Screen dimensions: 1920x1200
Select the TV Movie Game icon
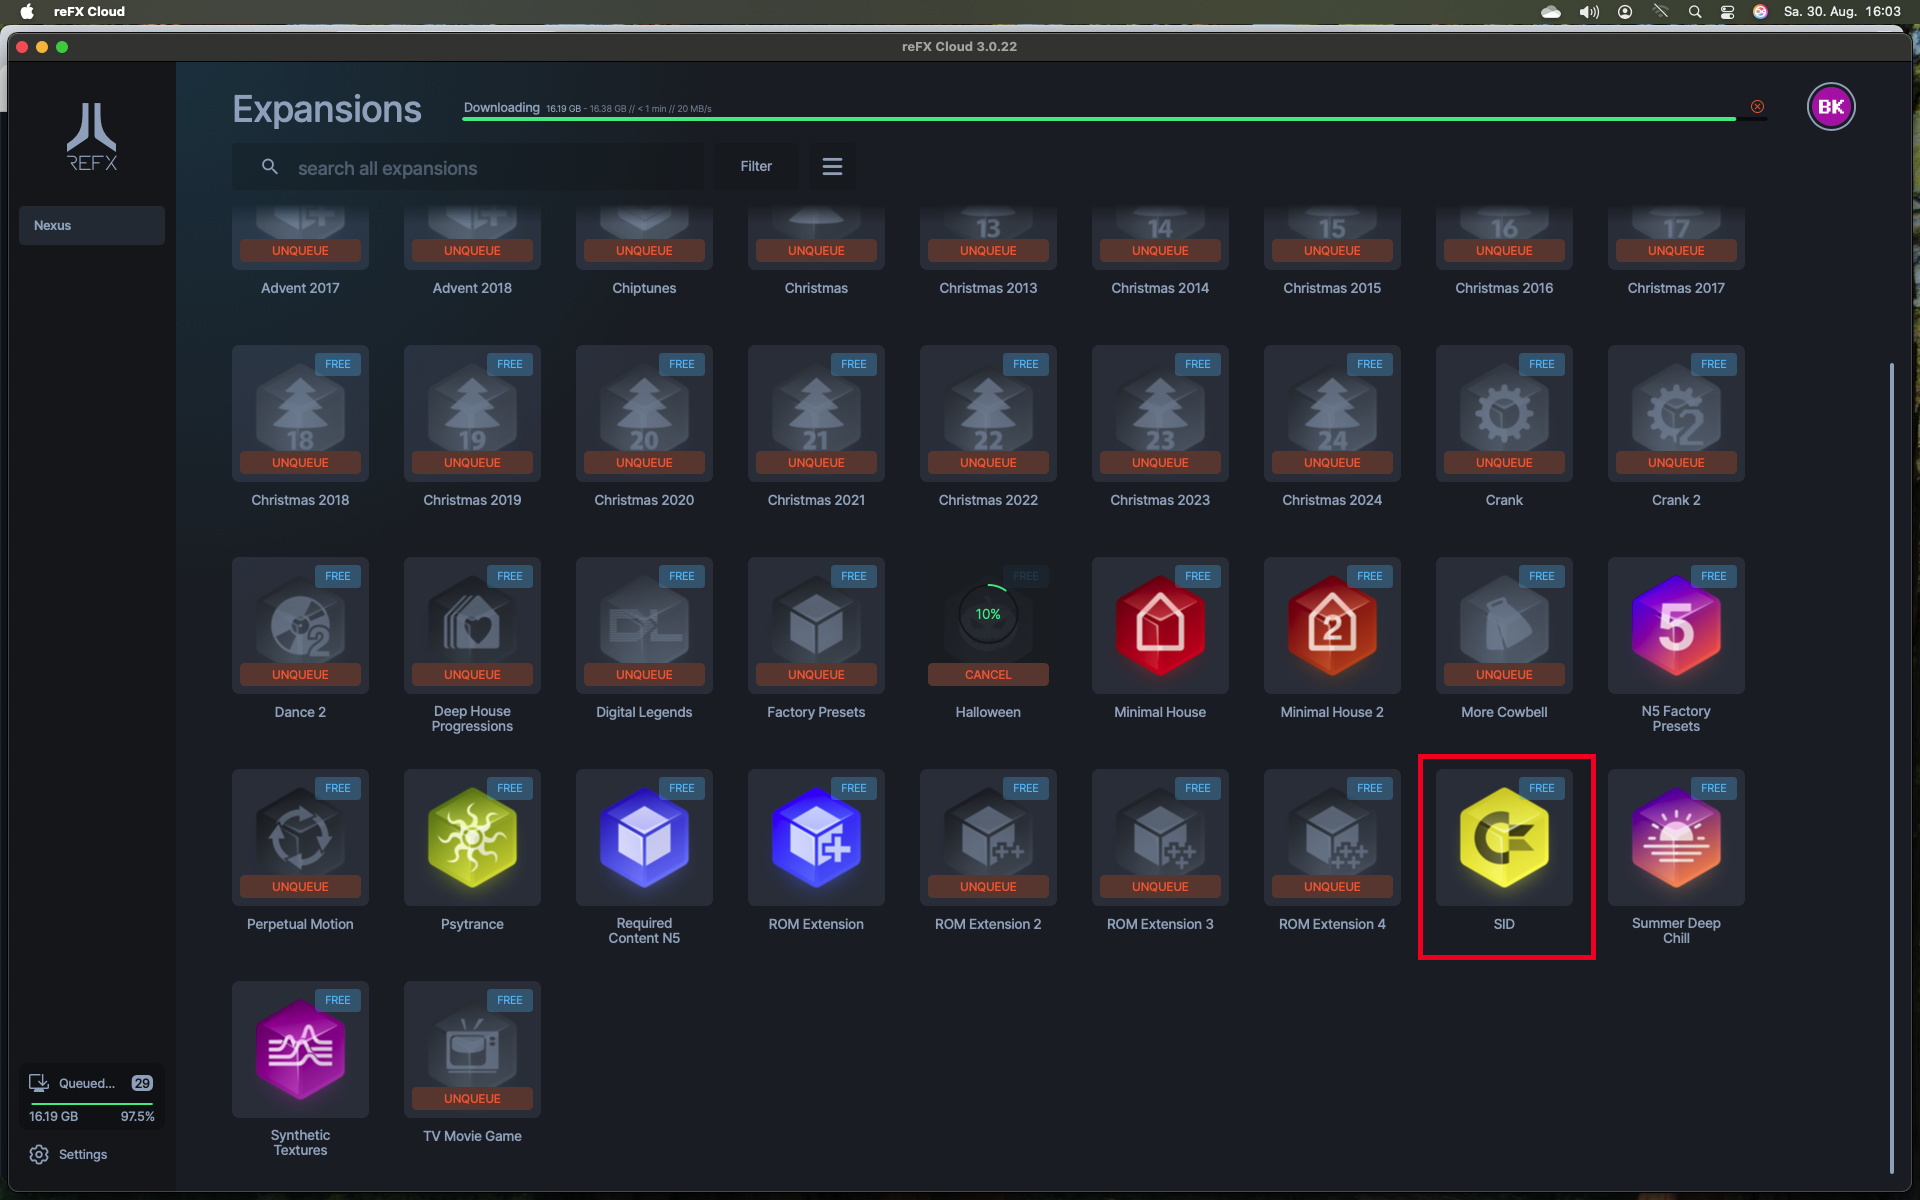pos(472,1046)
